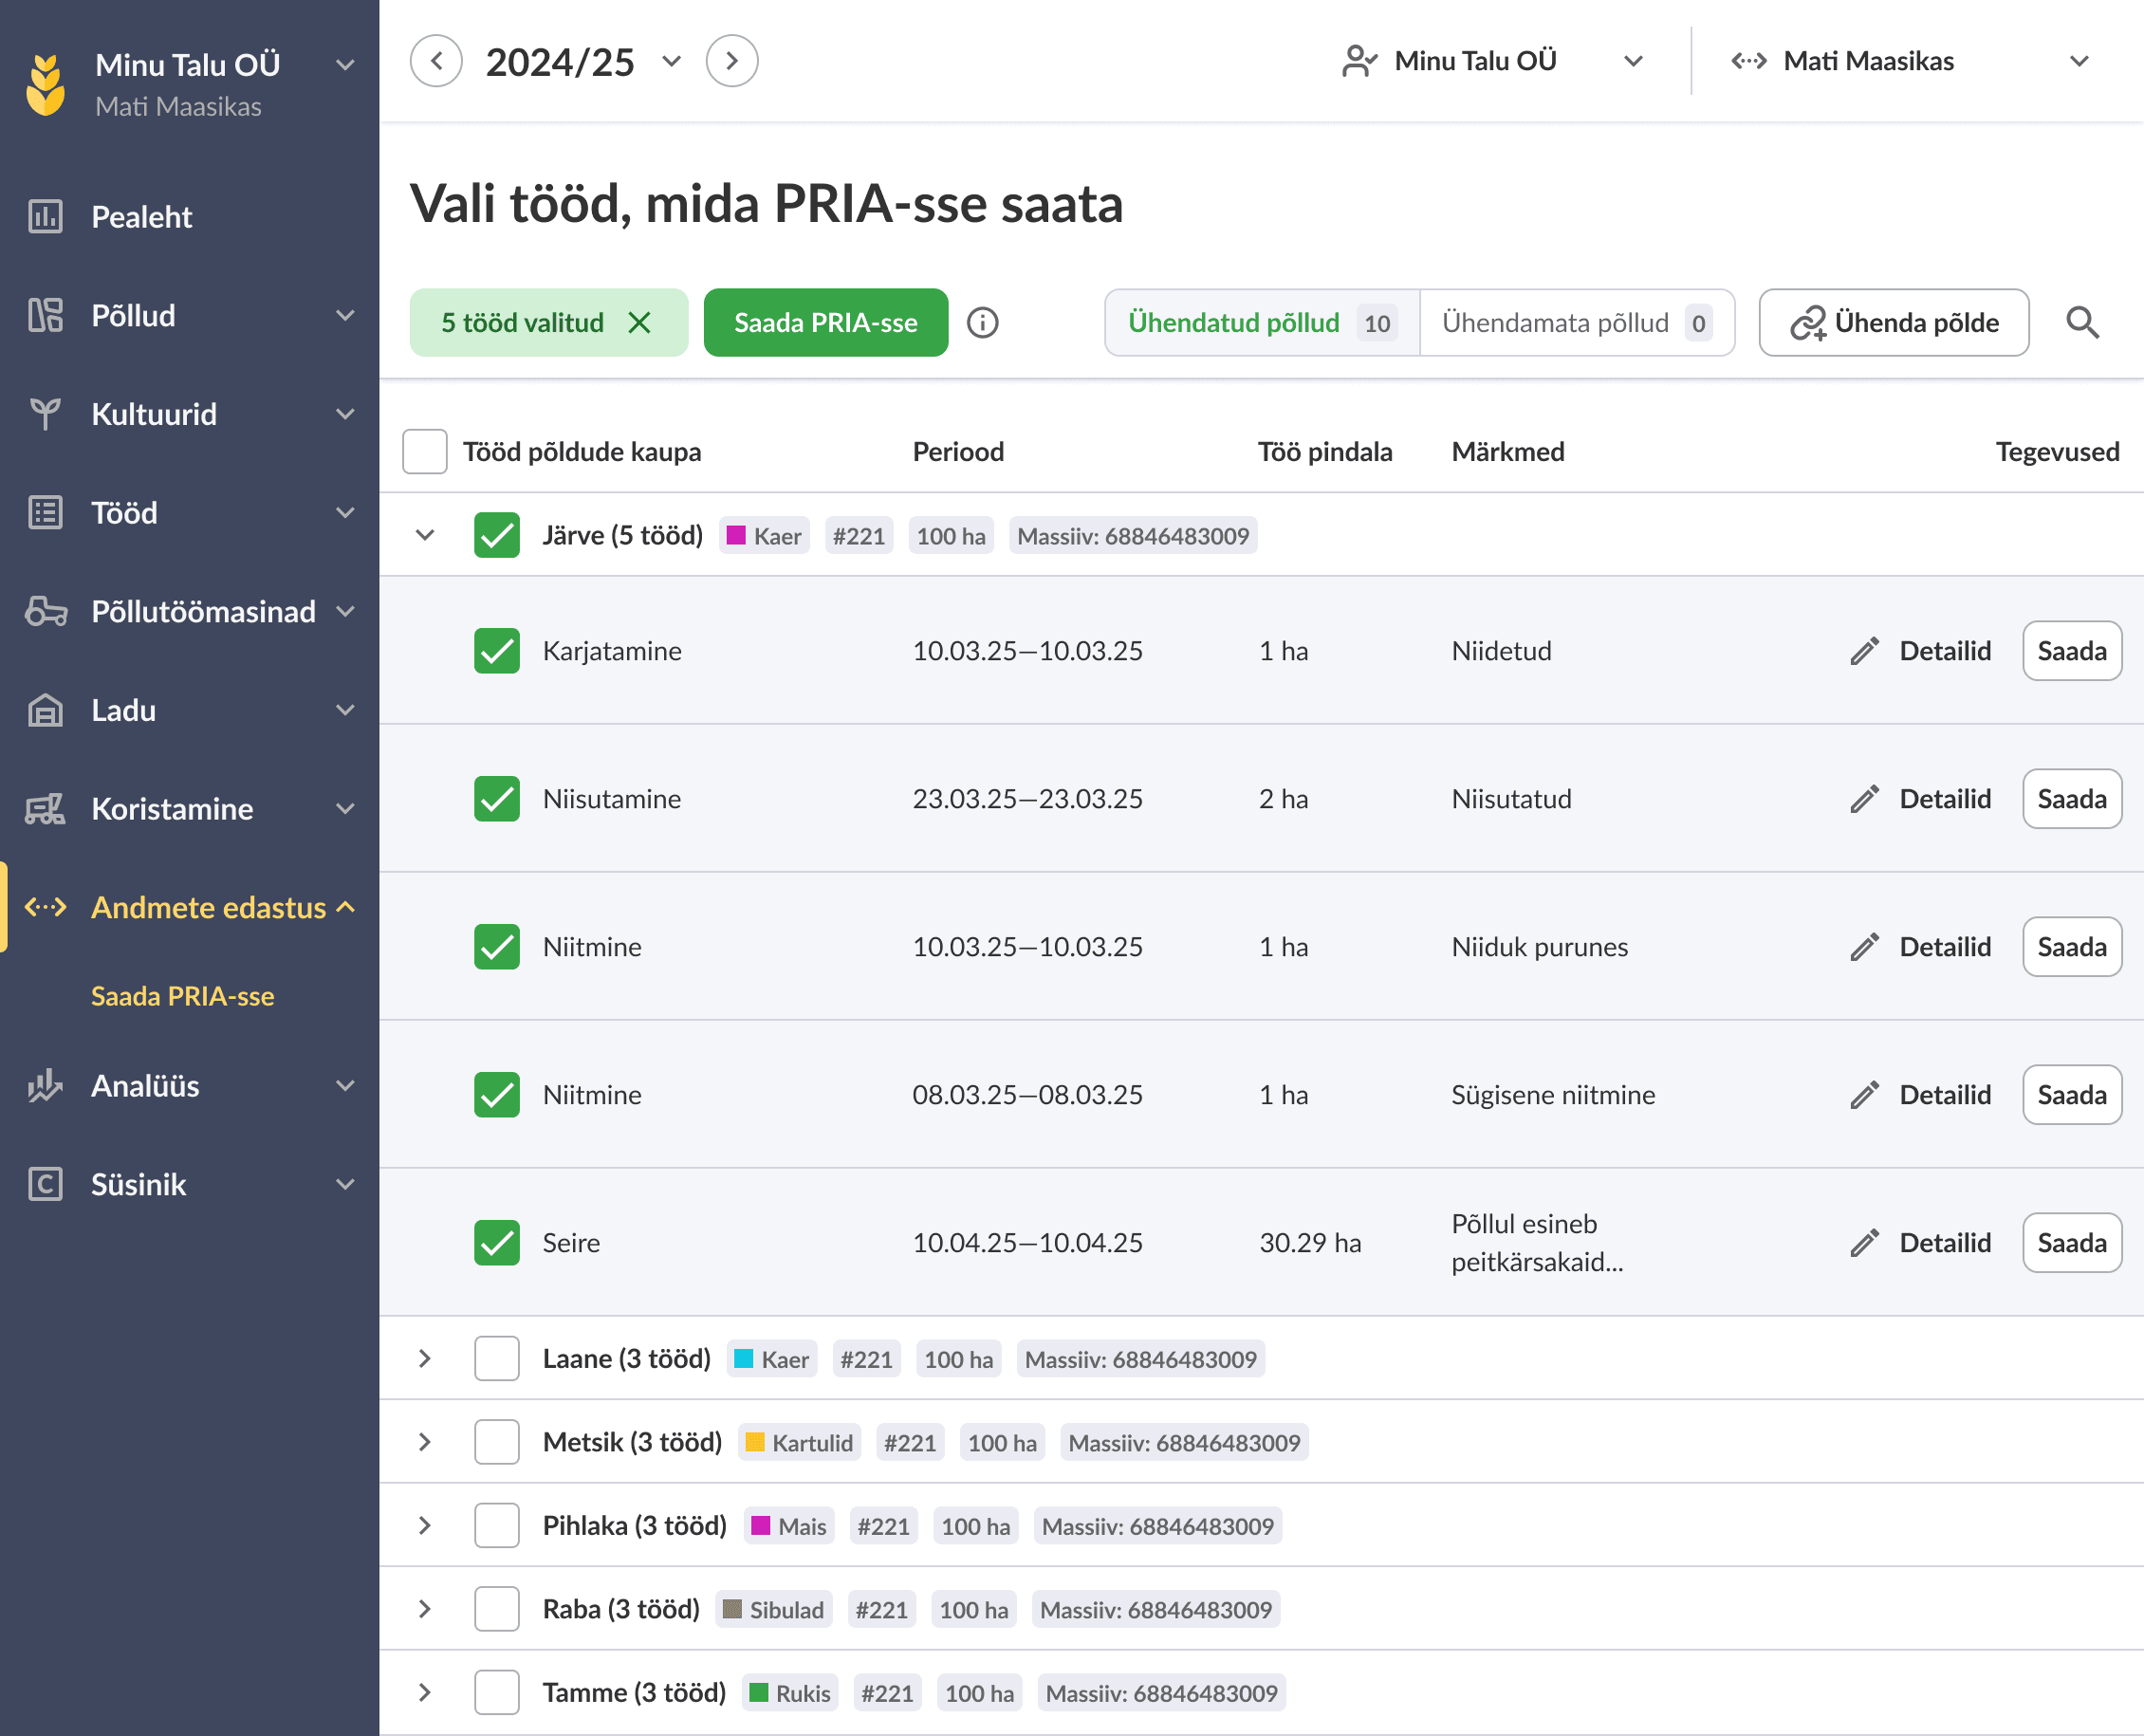Click the Kultuurid sprout icon
2144x1736 pixels.
click(45, 414)
